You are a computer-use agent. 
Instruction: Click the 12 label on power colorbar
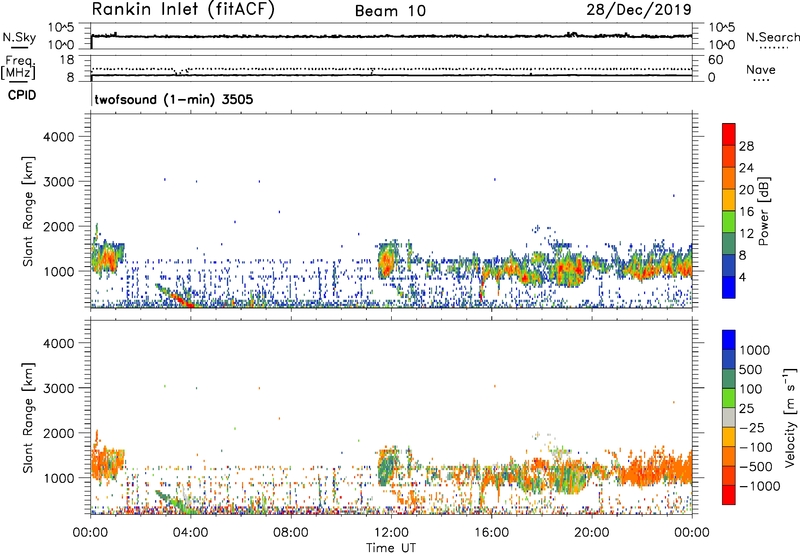pyautogui.click(x=746, y=234)
